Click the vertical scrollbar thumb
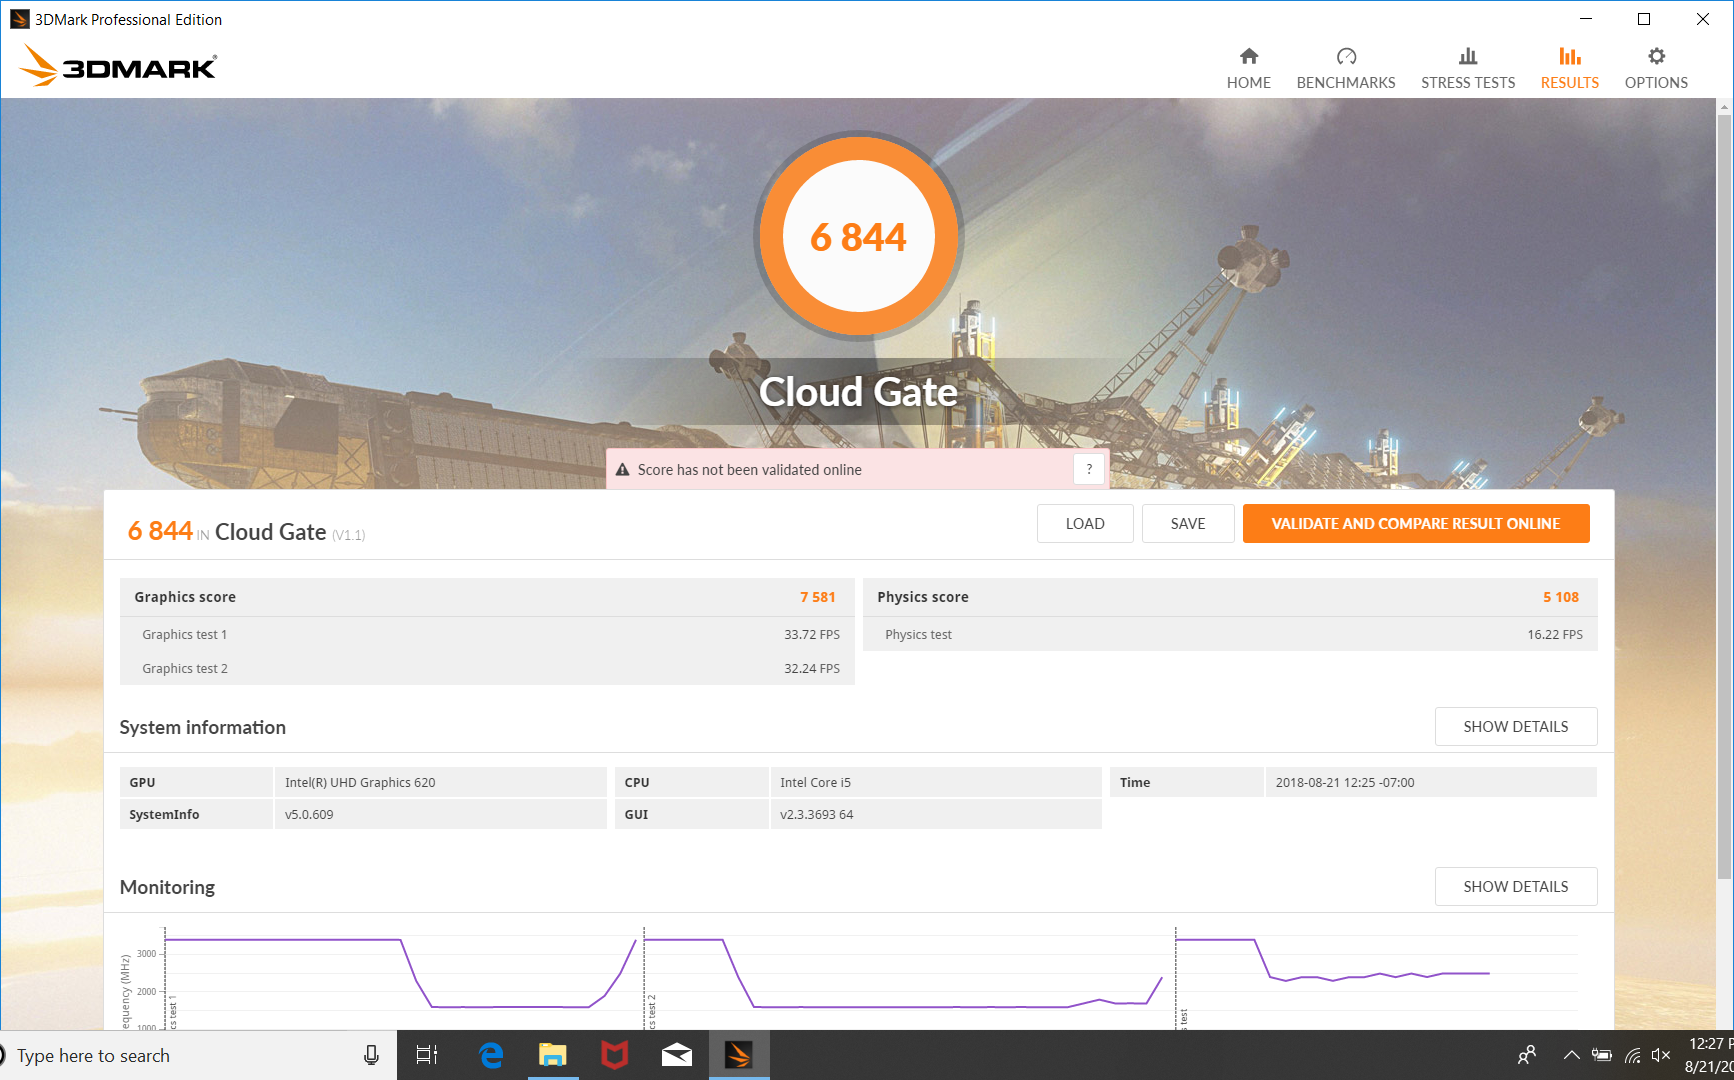Viewport: 1734px width, 1080px height. pos(1724,498)
